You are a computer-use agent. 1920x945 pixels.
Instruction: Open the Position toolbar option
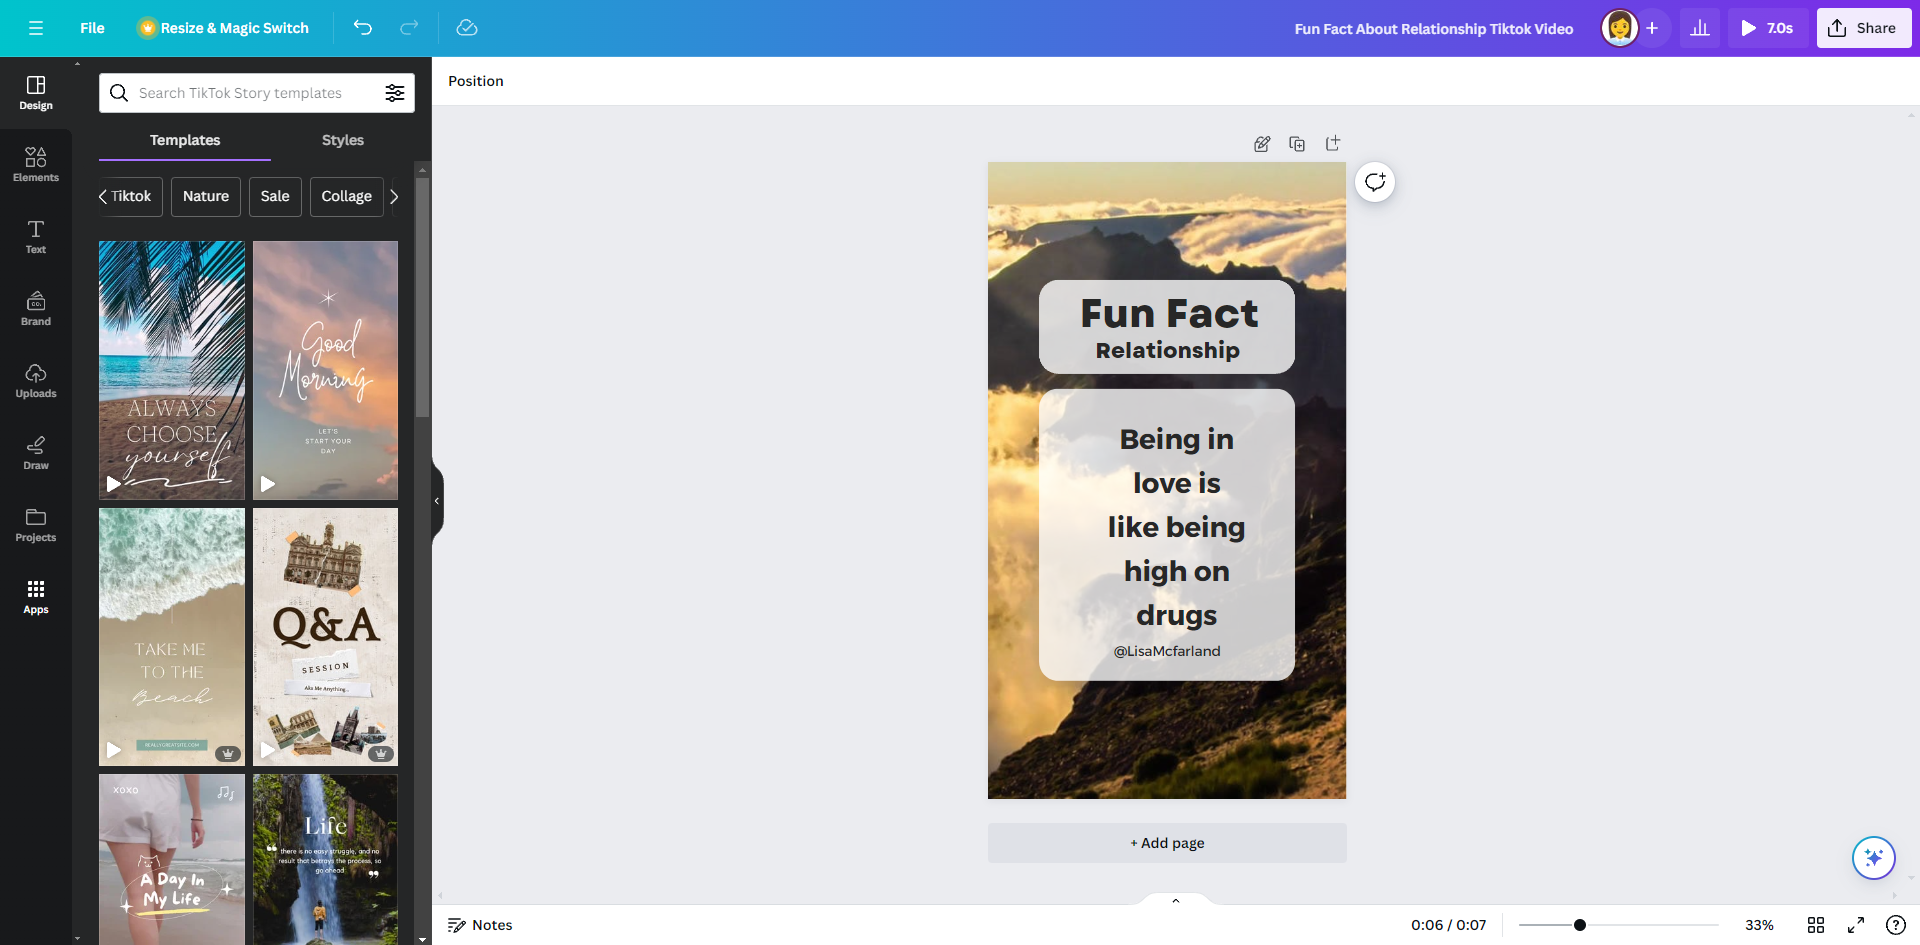point(476,81)
